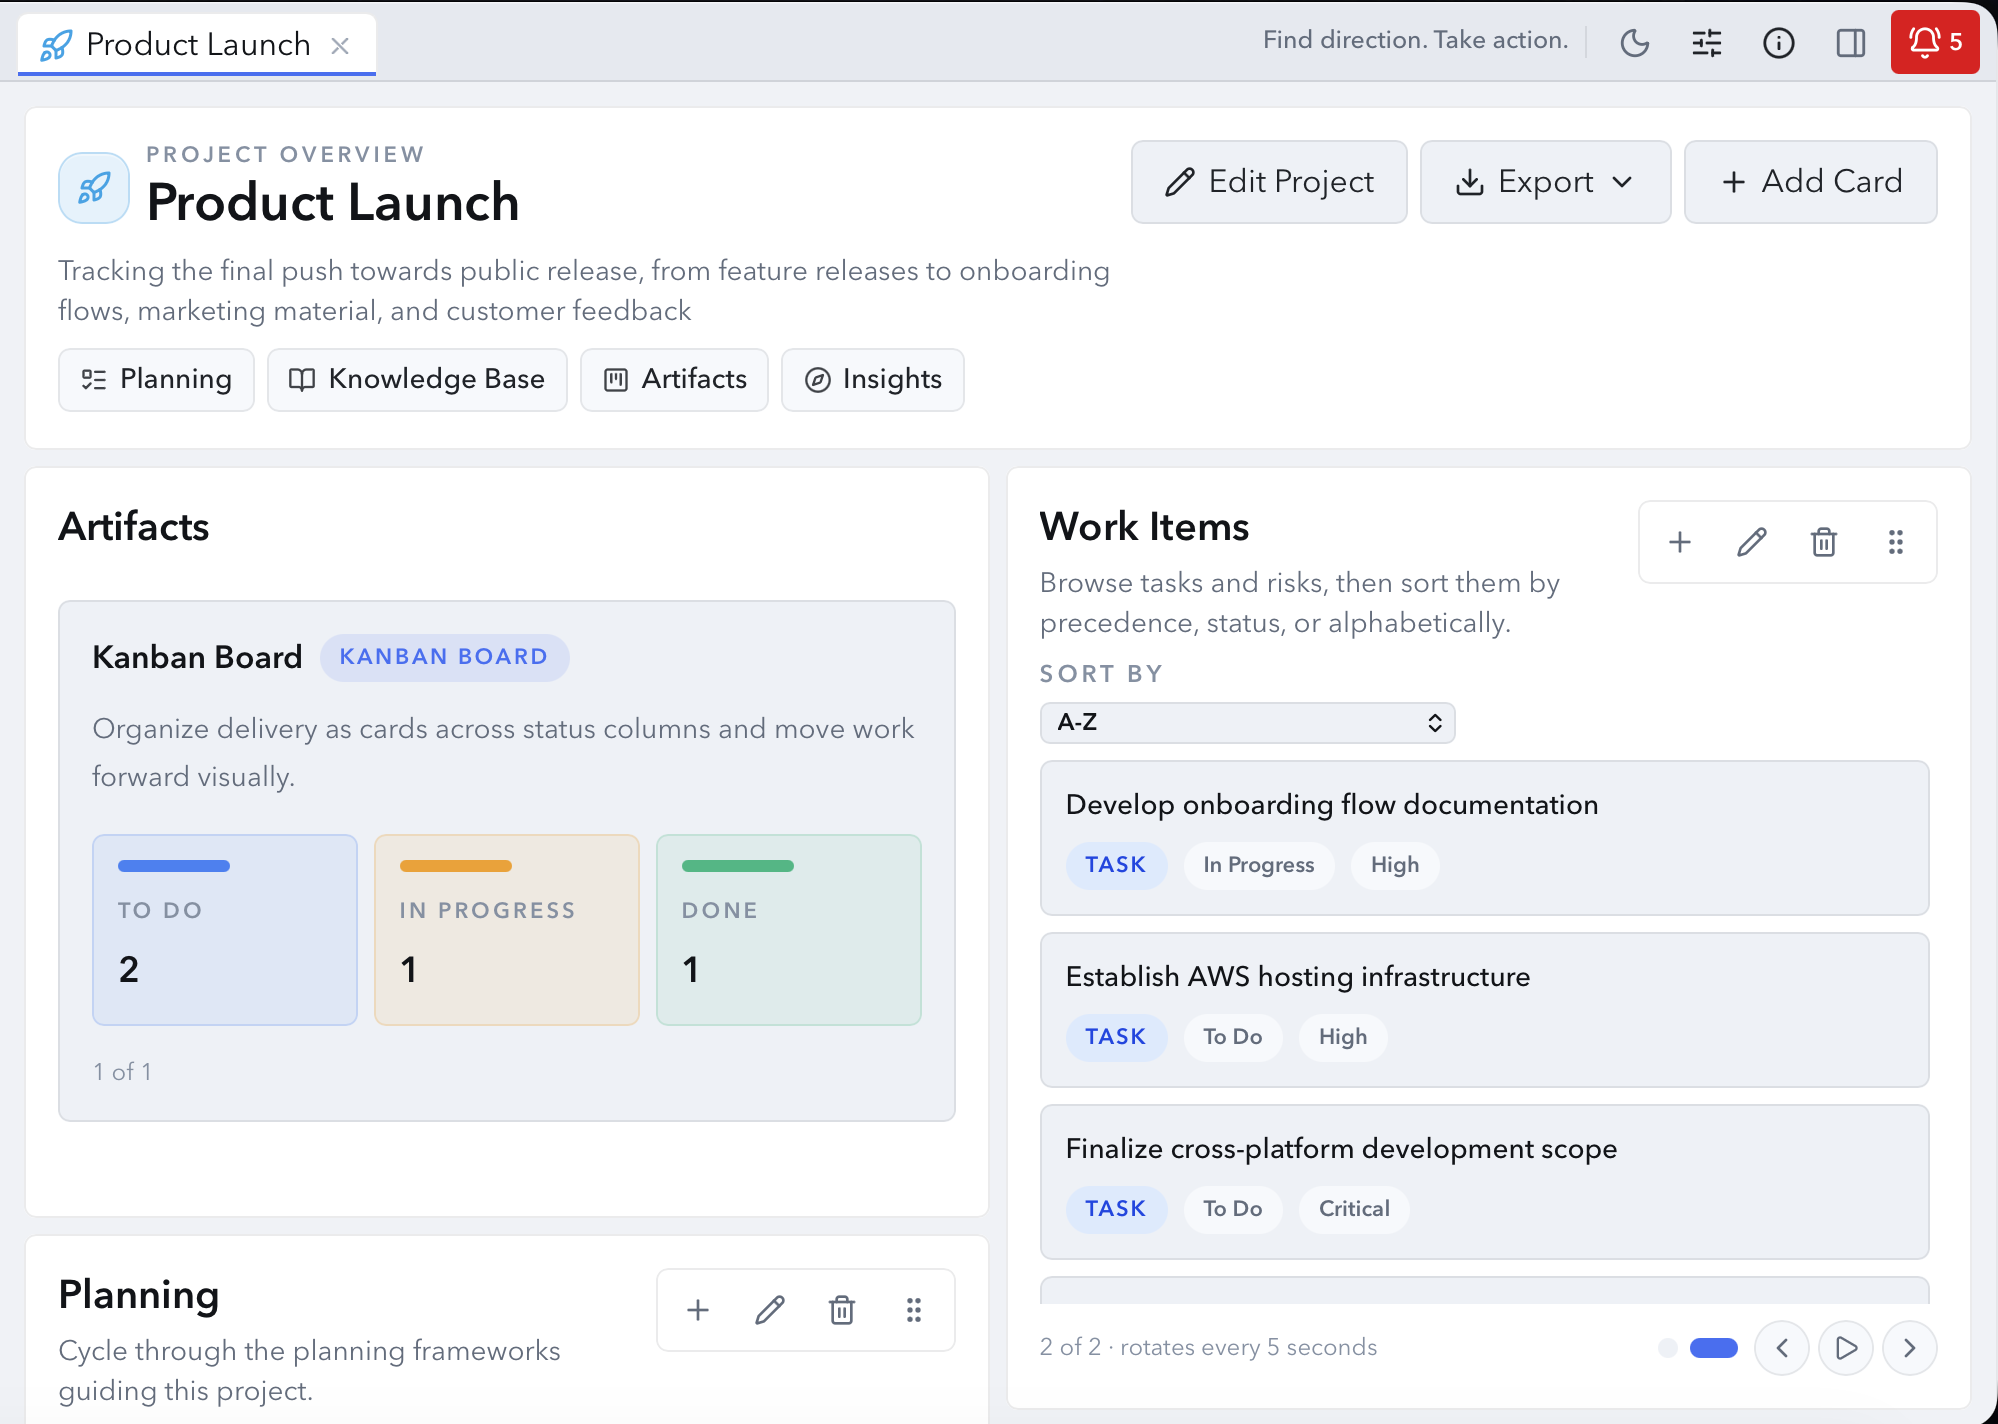Image resolution: width=1998 pixels, height=1424 pixels.
Task: Open the Sort By A-Z dropdown
Action: (x=1247, y=722)
